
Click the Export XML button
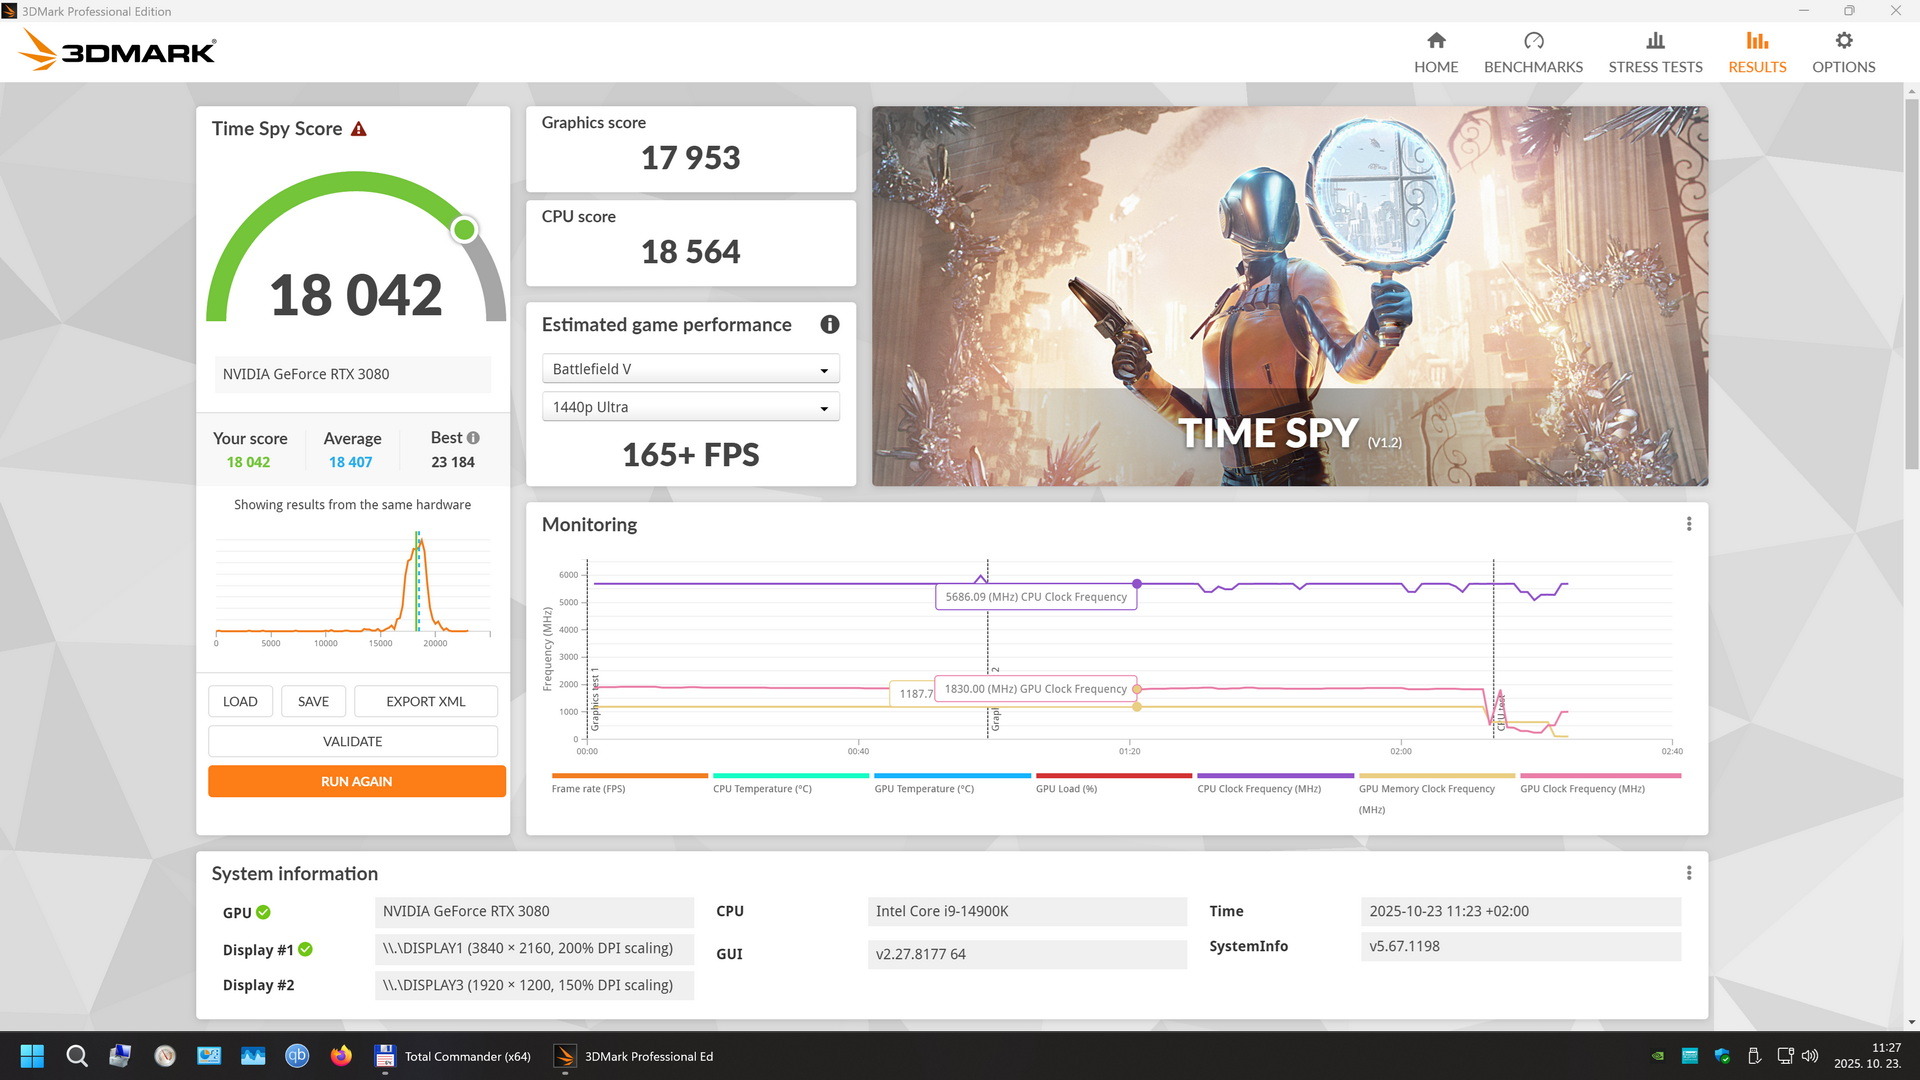click(425, 701)
